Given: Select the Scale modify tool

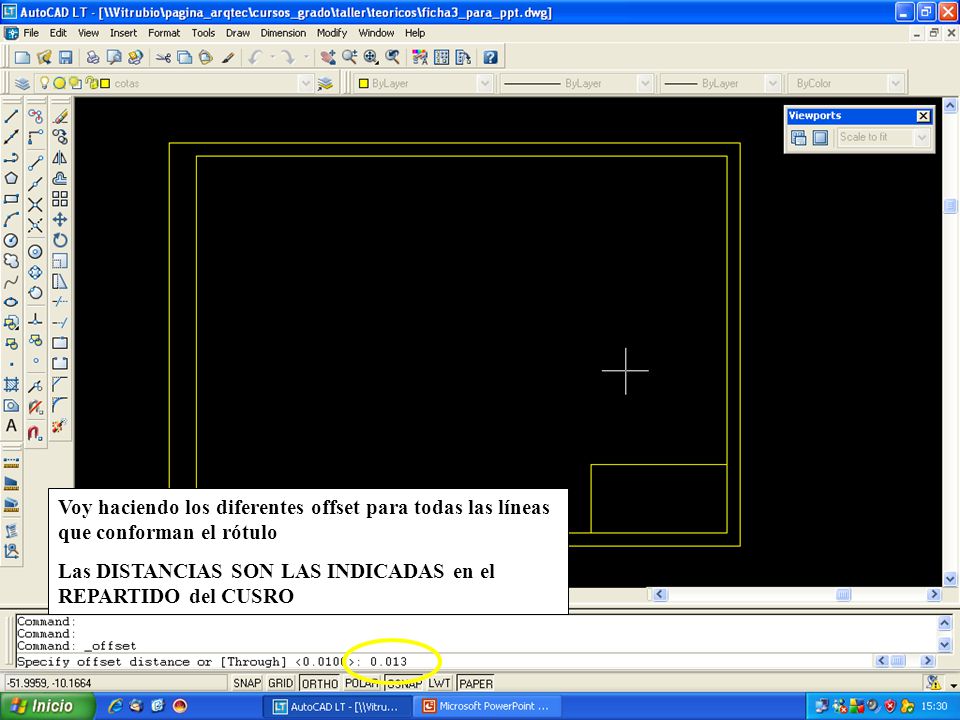Looking at the screenshot, I should pyautogui.click(x=60, y=261).
